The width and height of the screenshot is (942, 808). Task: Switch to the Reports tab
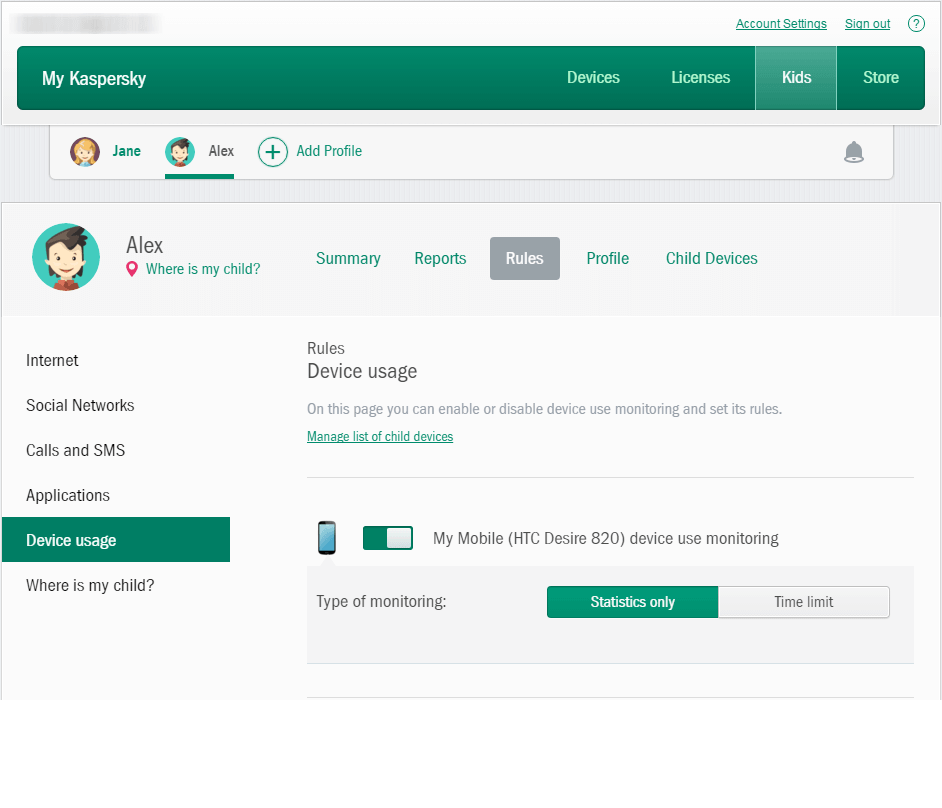pyautogui.click(x=440, y=258)
